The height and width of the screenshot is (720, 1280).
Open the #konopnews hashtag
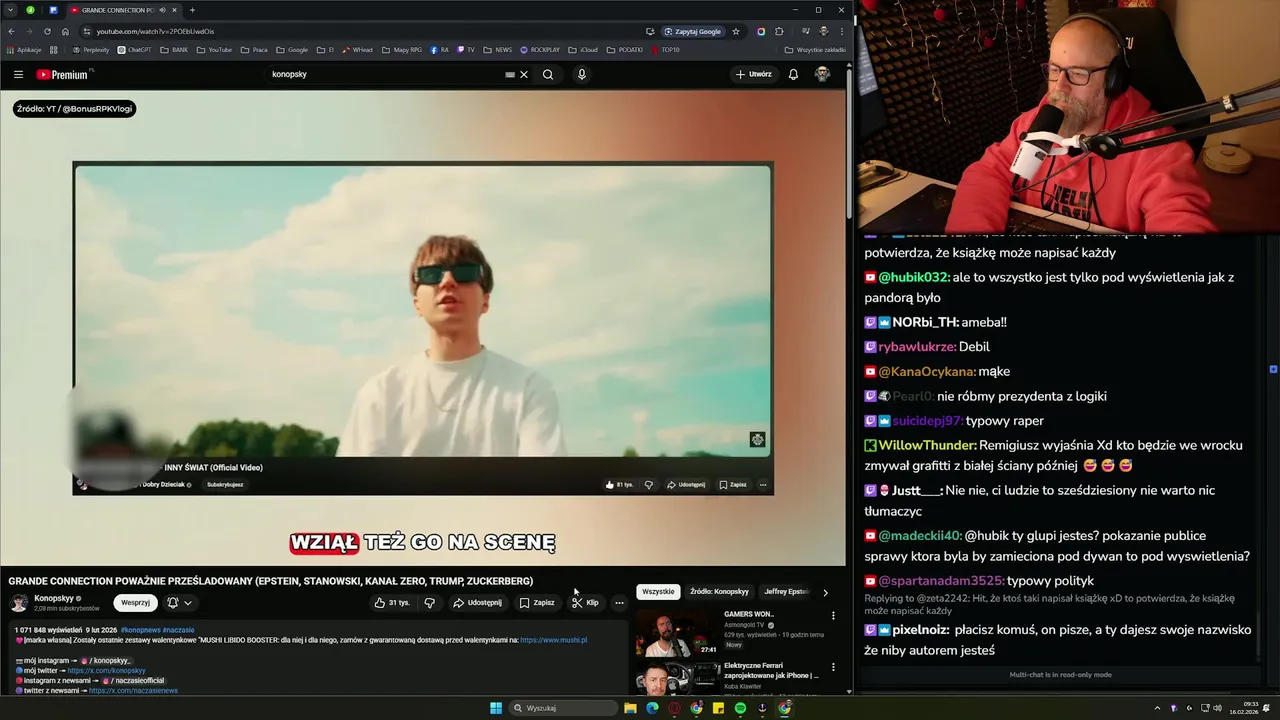click(x=140, y=630)
